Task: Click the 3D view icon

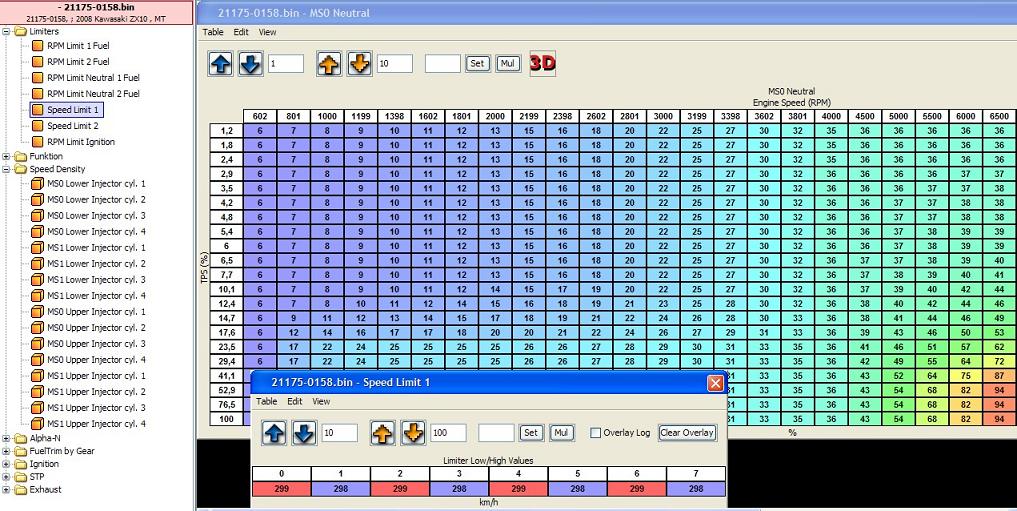Action: (x=542, y=63)
